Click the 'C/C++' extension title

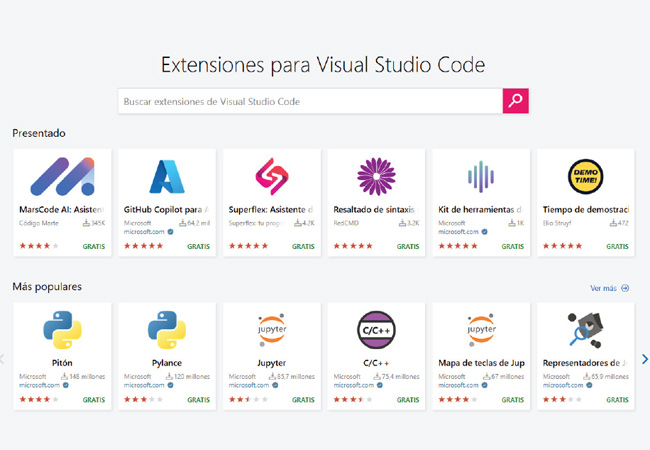point(376,363)
